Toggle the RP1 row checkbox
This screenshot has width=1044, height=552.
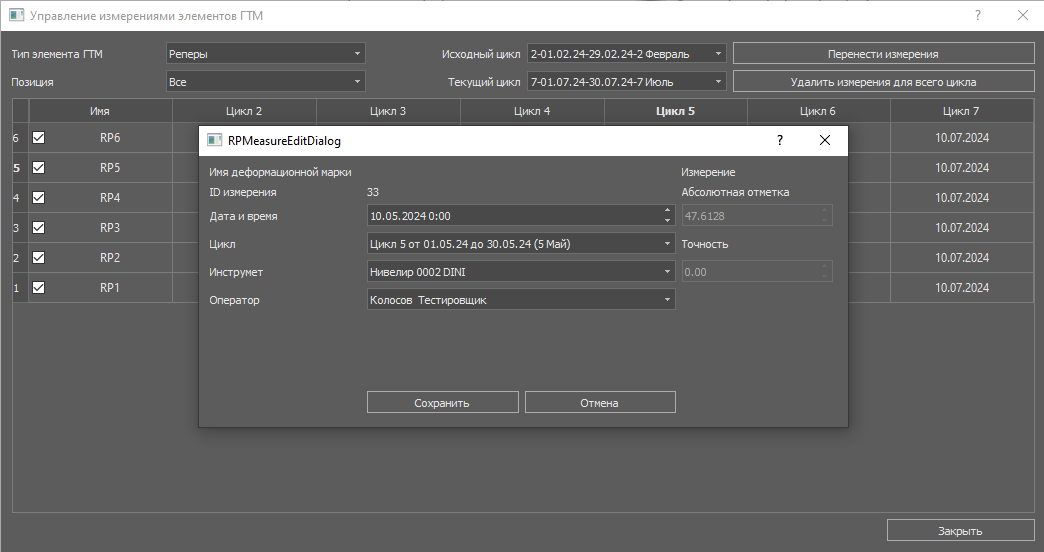[39, 288]
